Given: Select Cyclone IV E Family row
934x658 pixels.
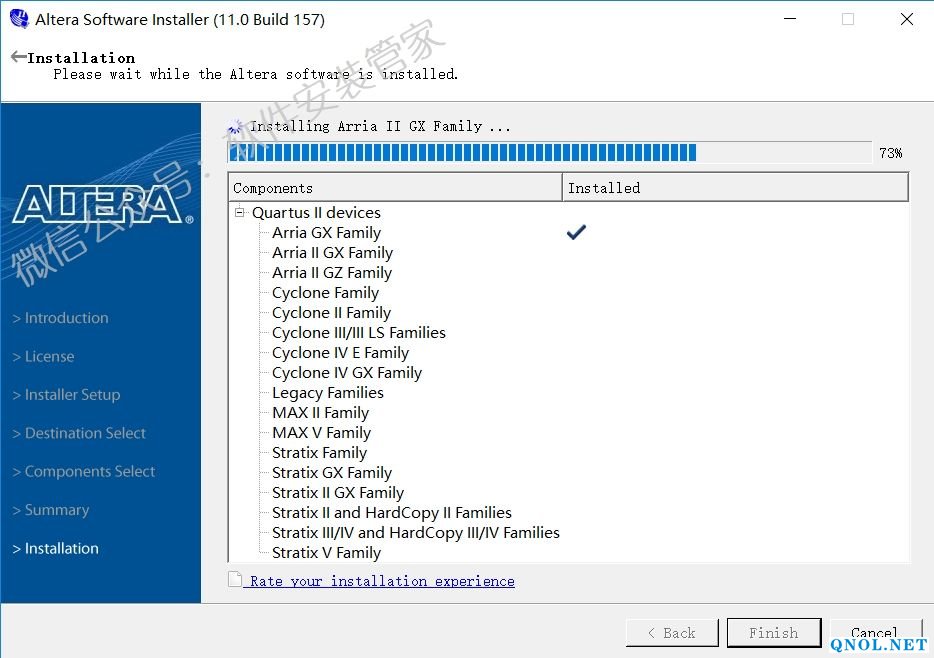Looking at the screenshot, I should point(340,353).
